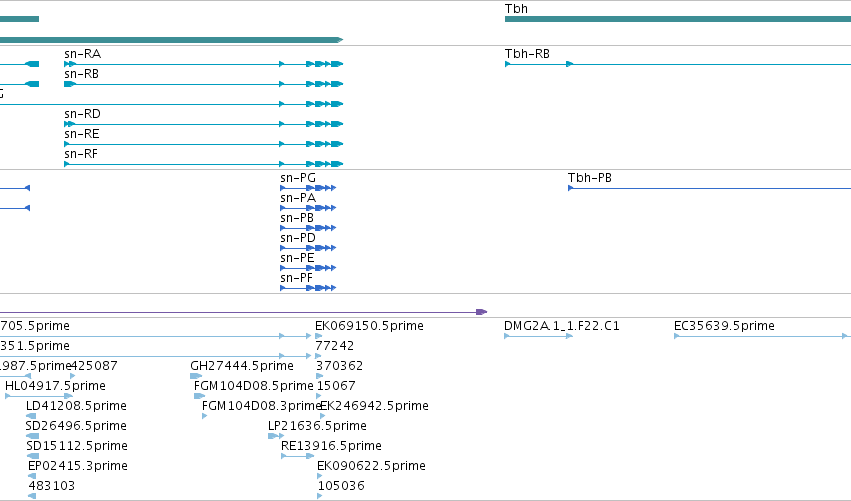The image size is (851, 501).
Task: Click the purple feature arrow end block
Action: click(x=481, y=312)
